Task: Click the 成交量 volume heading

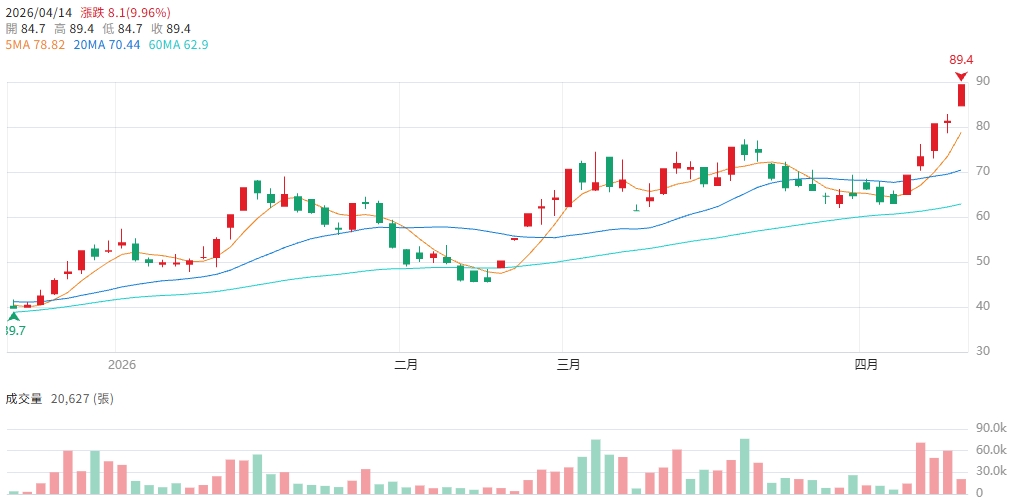Action: 24,398
